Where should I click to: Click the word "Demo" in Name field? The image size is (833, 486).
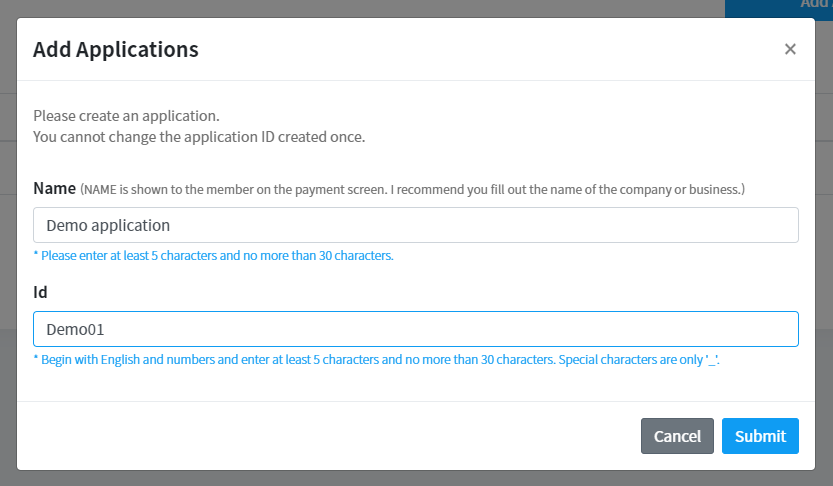tap(66, 225)
